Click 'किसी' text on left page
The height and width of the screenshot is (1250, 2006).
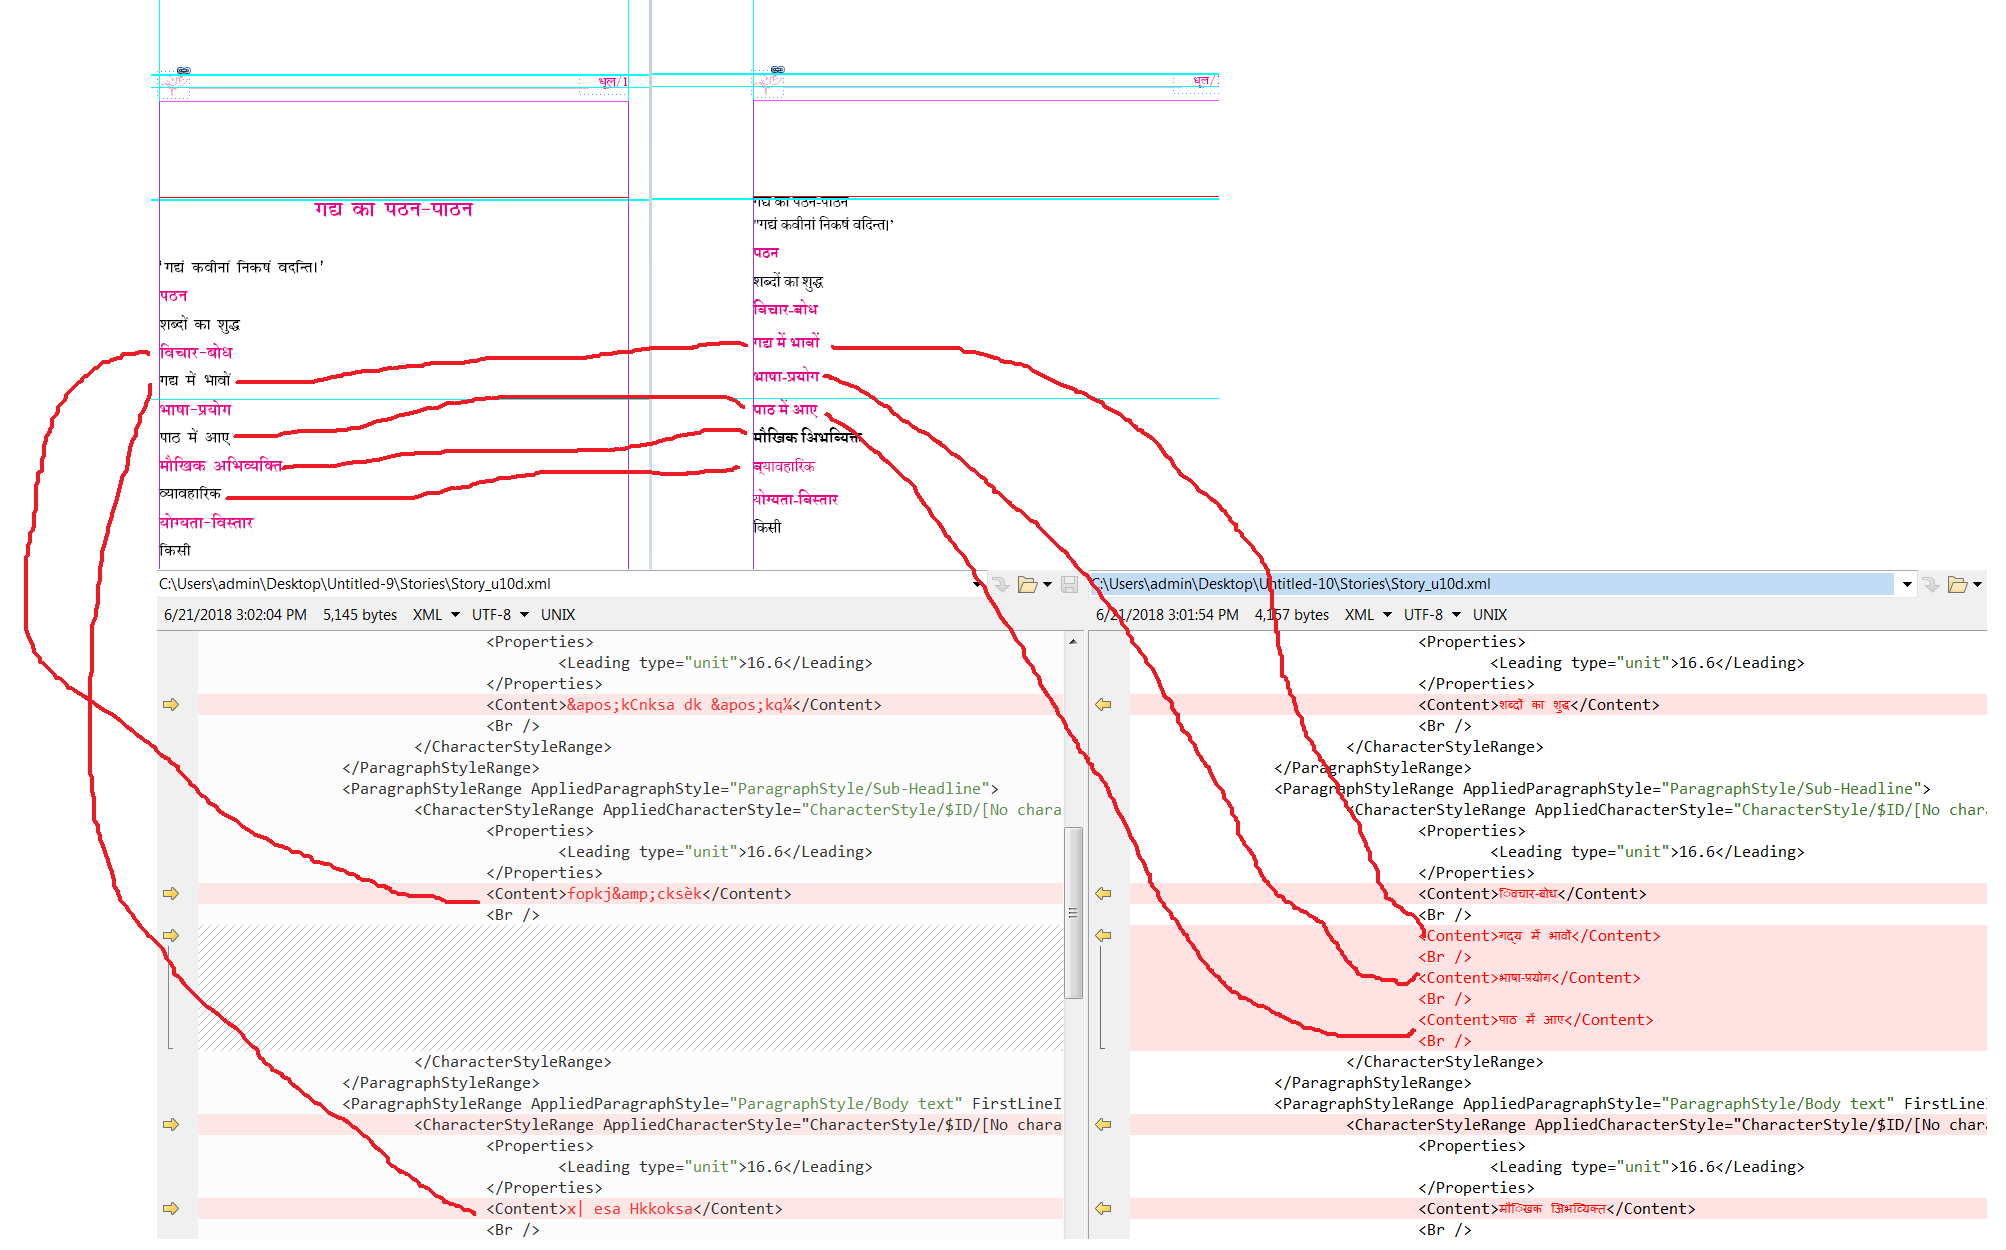coord(175,550)
